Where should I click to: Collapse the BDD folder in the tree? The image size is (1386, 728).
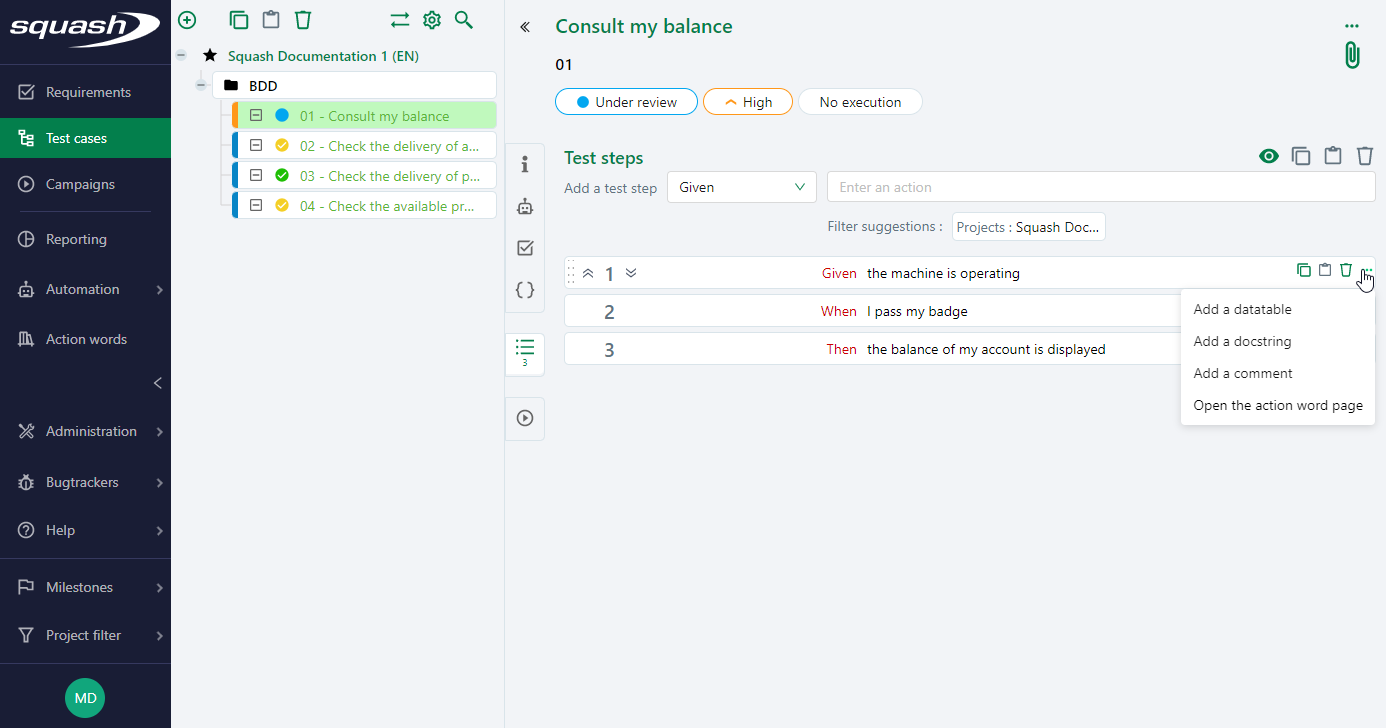pyautogui.click(x=201, y=85)
